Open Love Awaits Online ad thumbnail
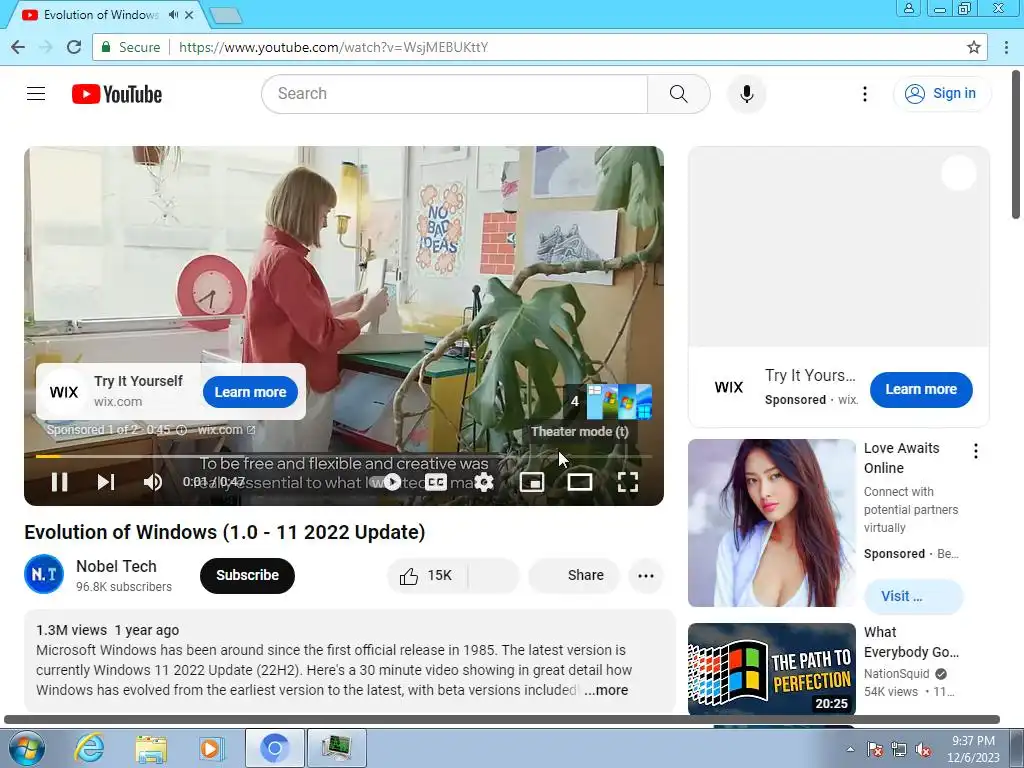Viewport: 1024px width, 768px height. pos(771,522)
